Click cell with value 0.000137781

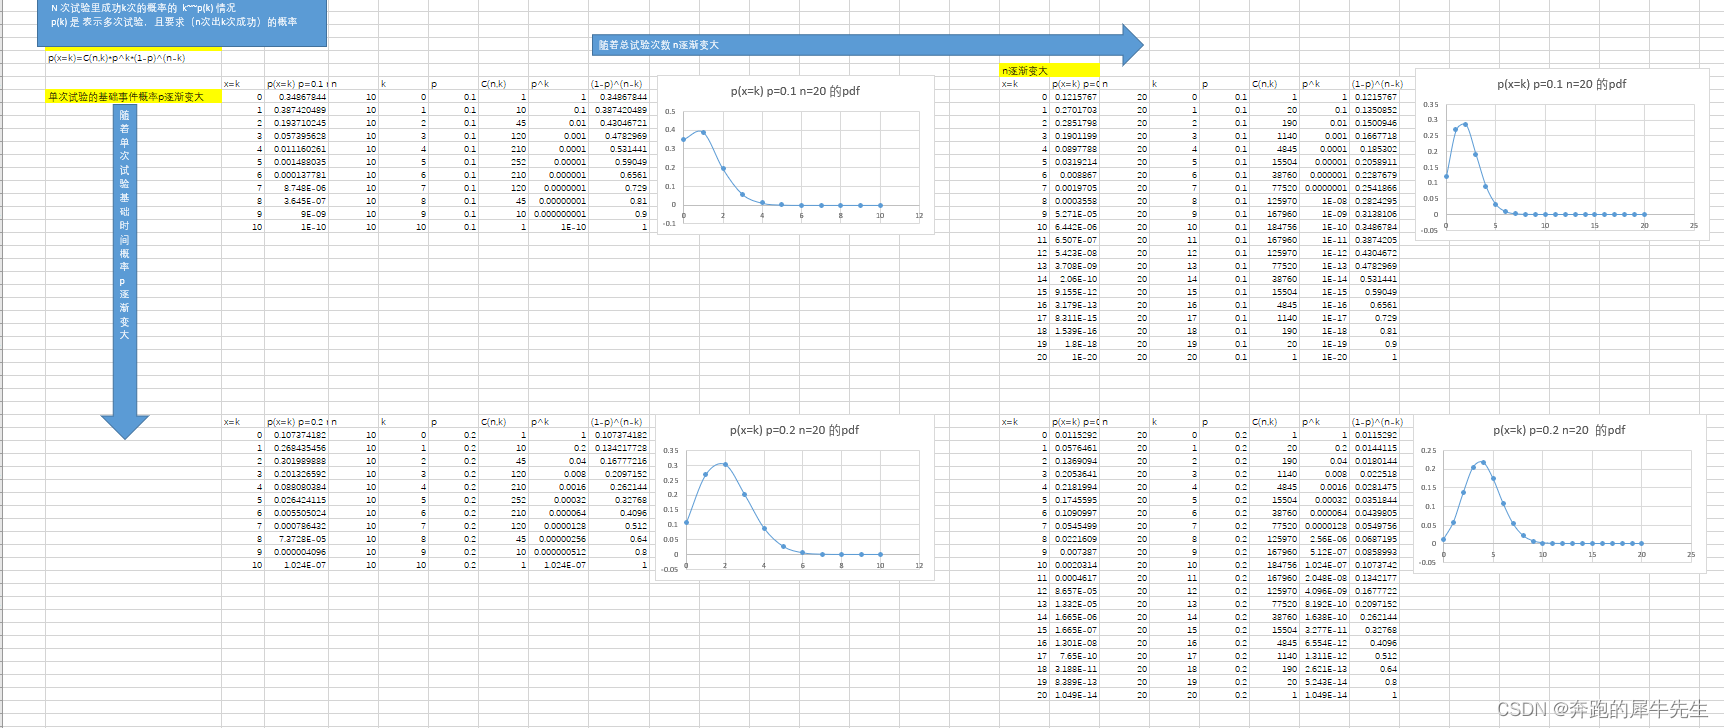(x=297, y=175)
